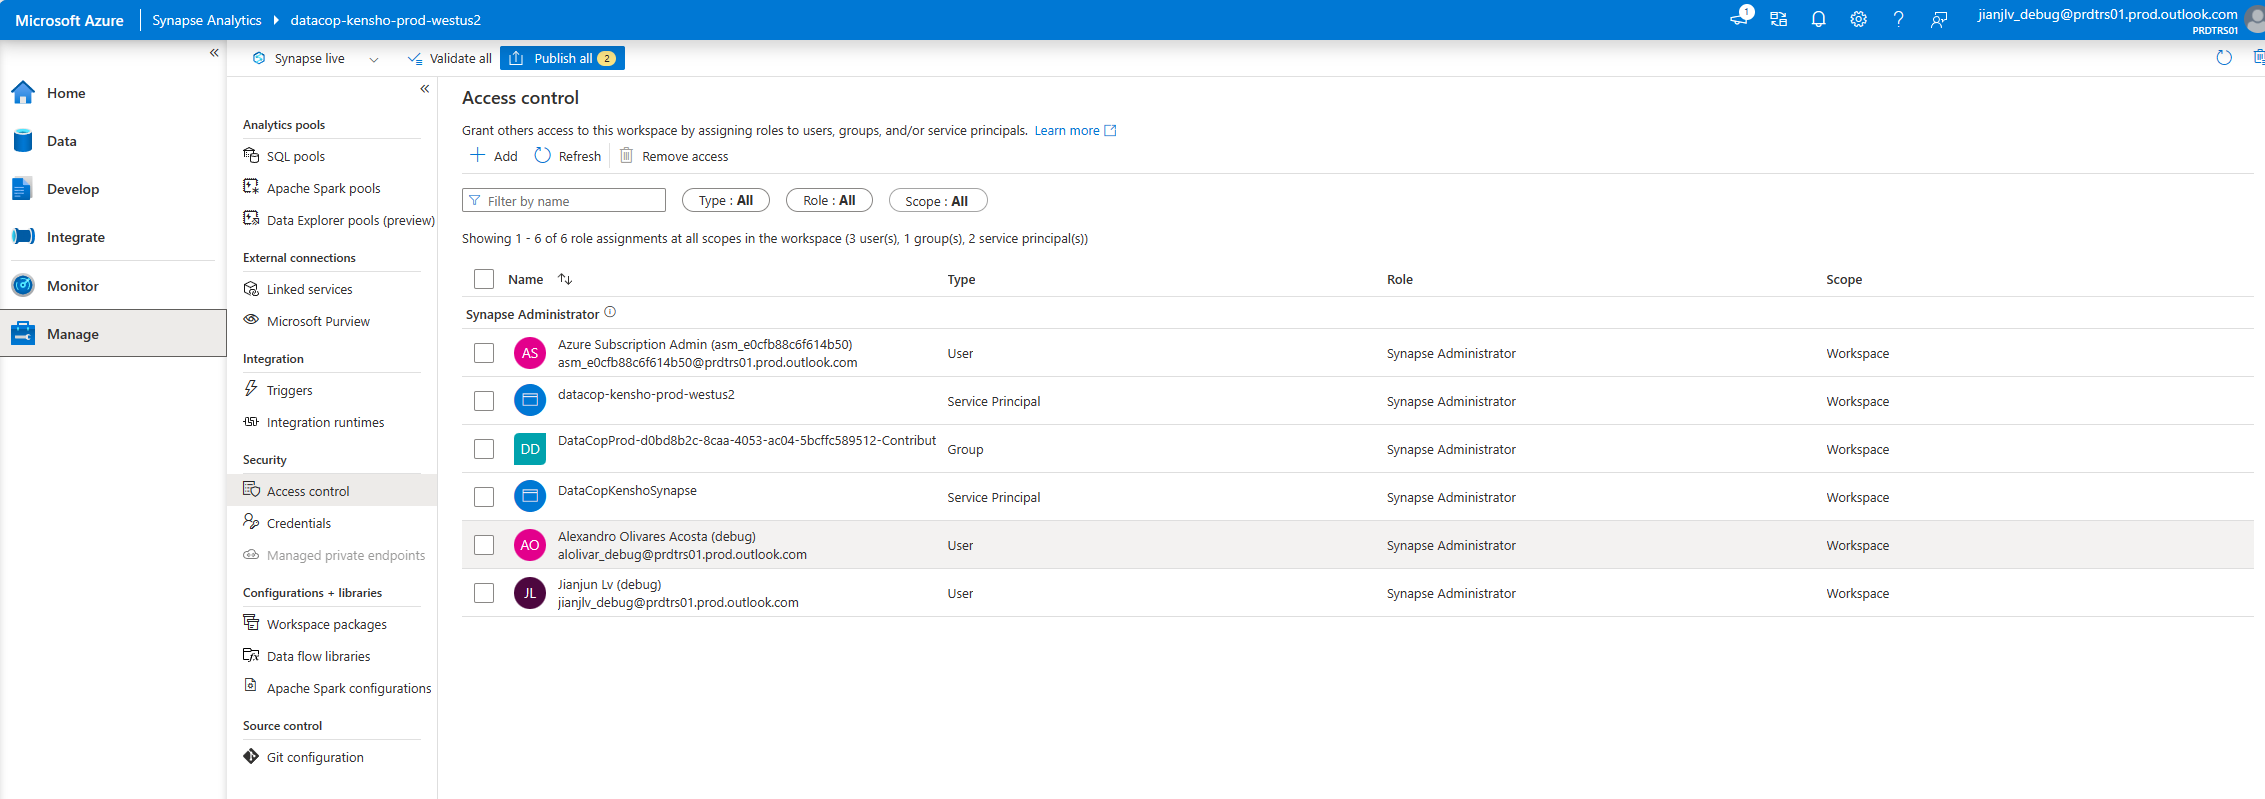Click the Filter by name field
The image size is (2265, 799).
tap(564, 201)
